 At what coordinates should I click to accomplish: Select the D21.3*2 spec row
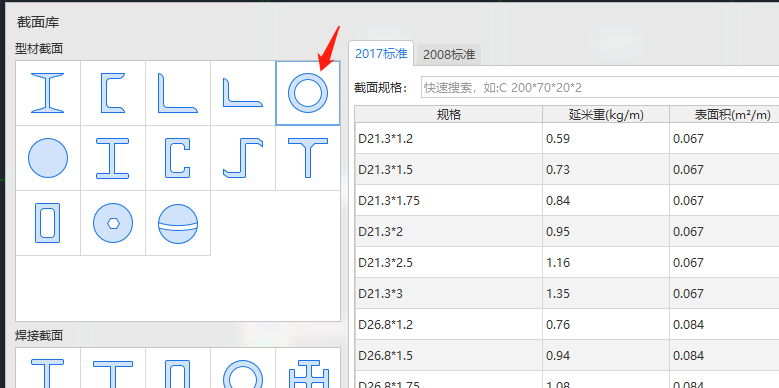[x=567, y=232]
